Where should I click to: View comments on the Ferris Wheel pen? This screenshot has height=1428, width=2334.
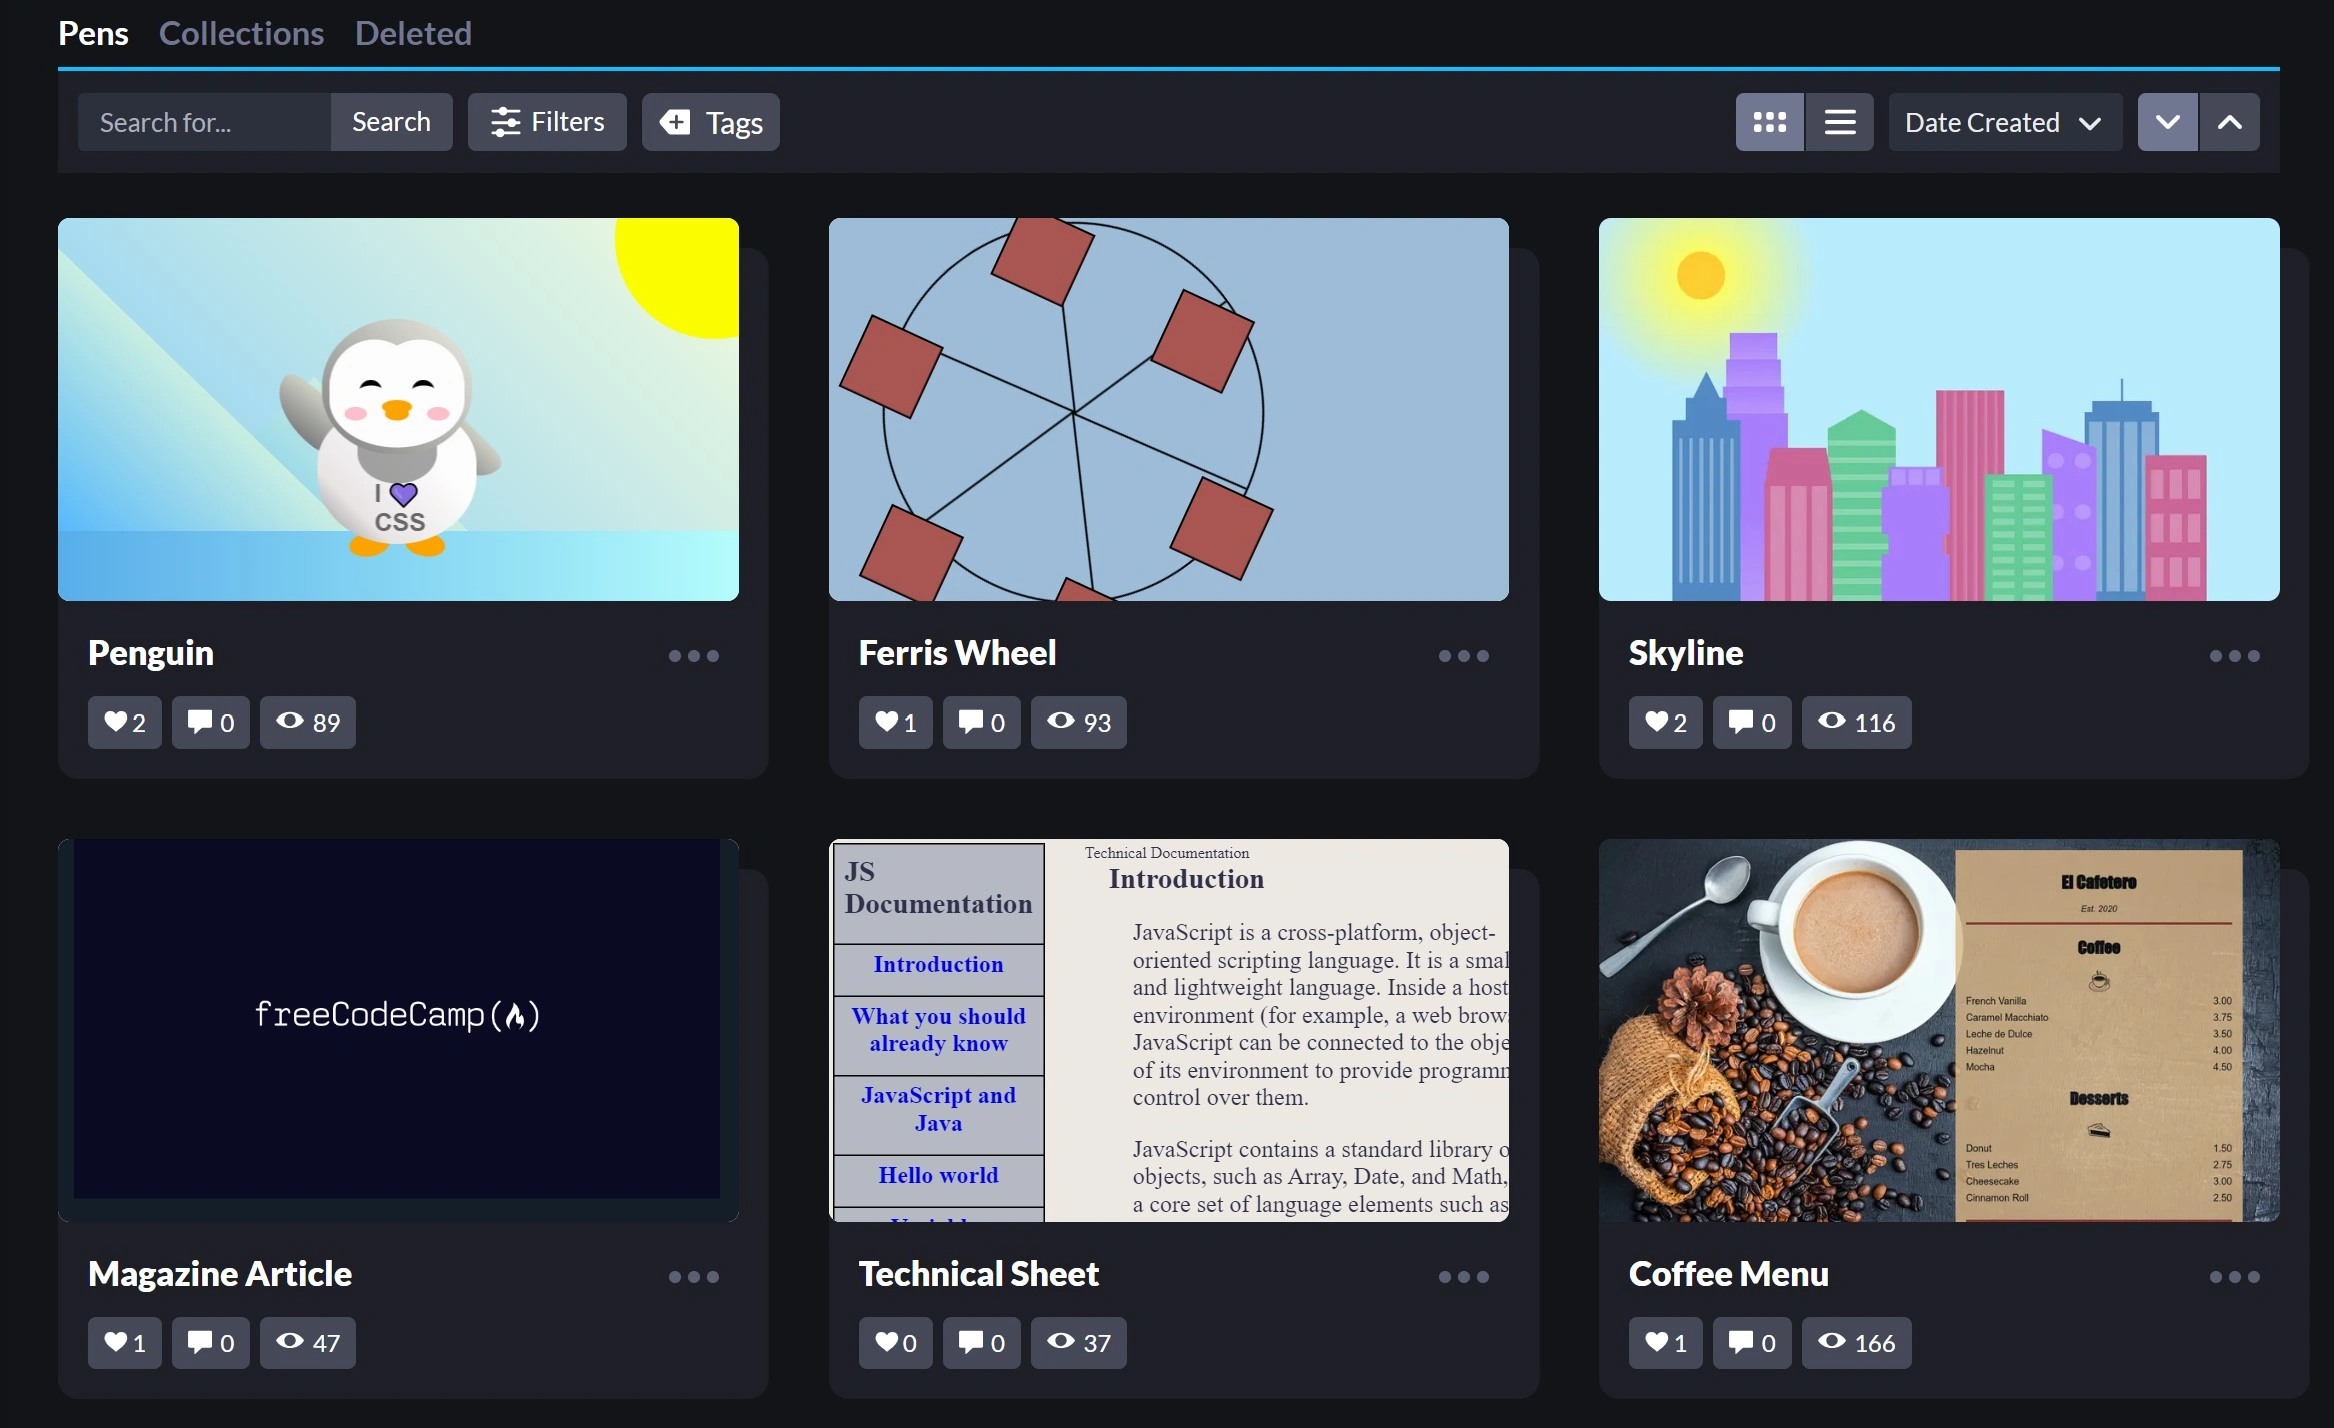(980, 721)
